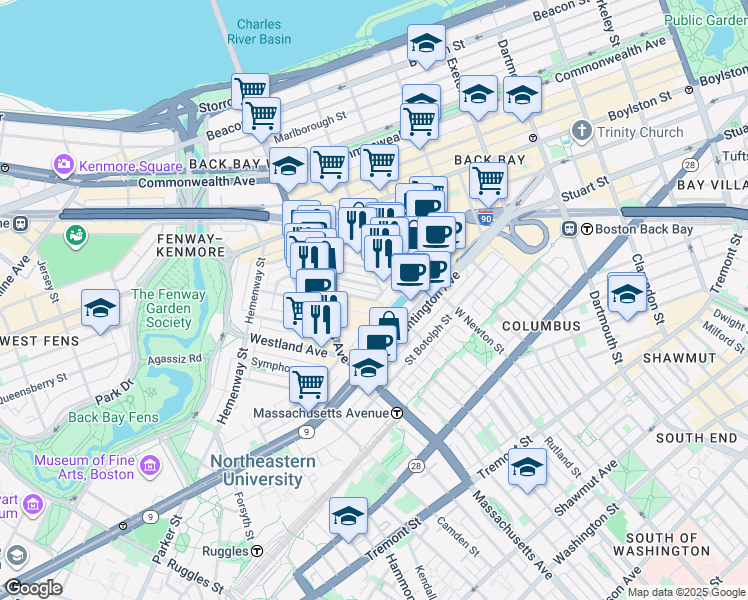The width and height of the screenshot is (748, 600).
Task: Click the Ruggles T station symbol
Action: (257, 551)
